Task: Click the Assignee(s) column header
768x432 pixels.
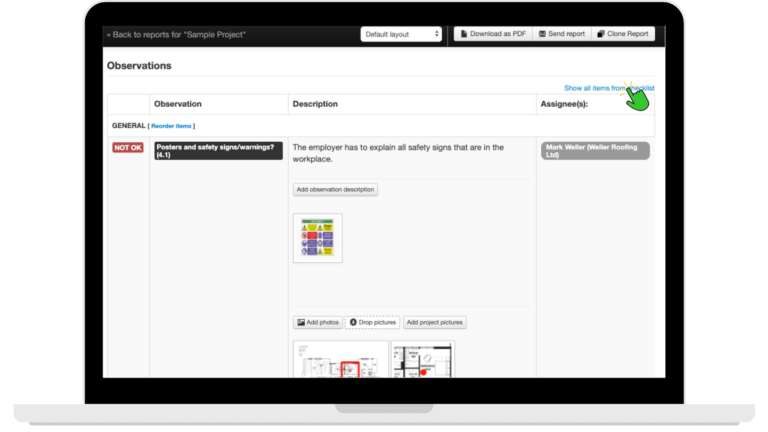Action: pos(564,104)
